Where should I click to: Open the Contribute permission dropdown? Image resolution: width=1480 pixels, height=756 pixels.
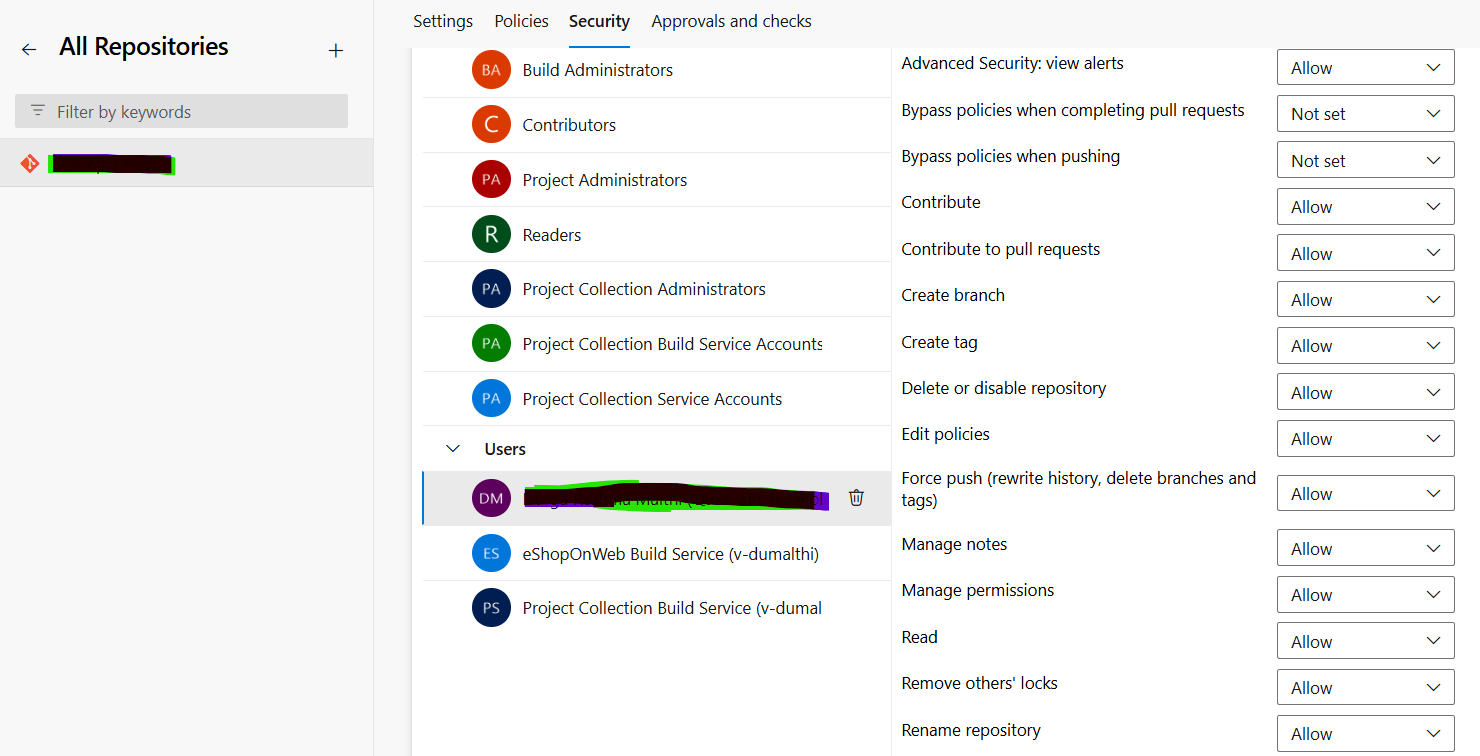pyautogui.click(x=1365, y=206)
